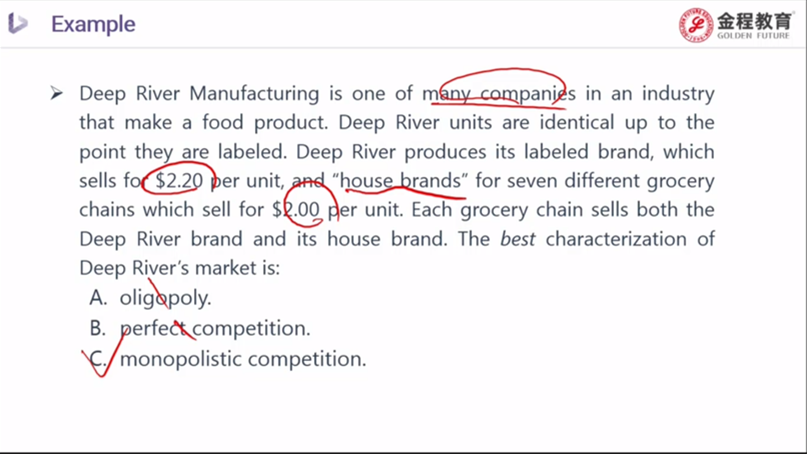Click the red checkmark next to option C
The width and height of the screenshot is (807, 454).
tap(103, 354)
